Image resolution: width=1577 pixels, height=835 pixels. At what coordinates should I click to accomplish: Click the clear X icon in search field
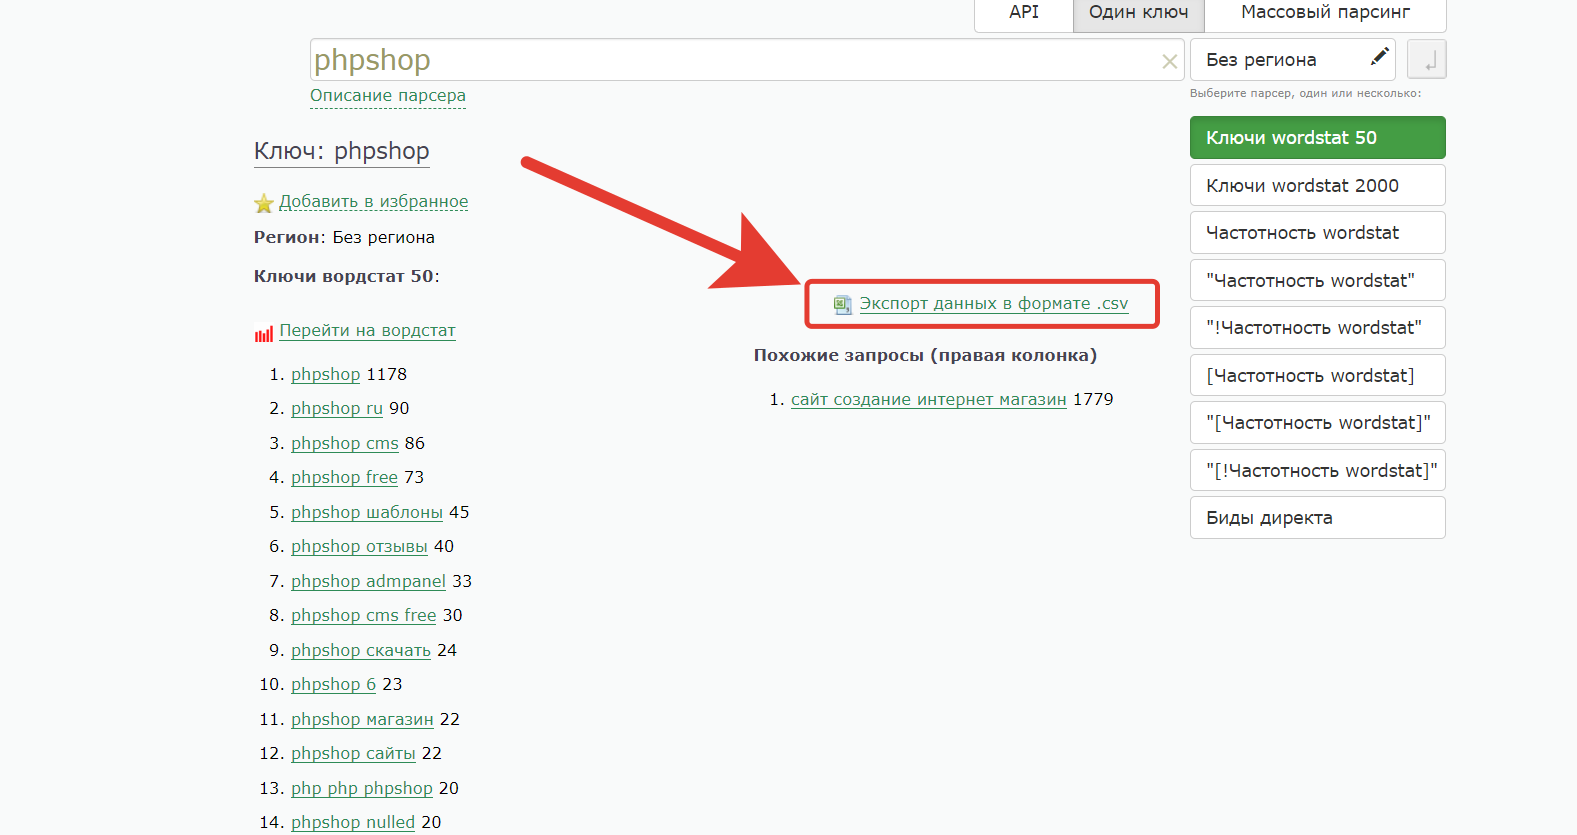(x=1169, y=62)
